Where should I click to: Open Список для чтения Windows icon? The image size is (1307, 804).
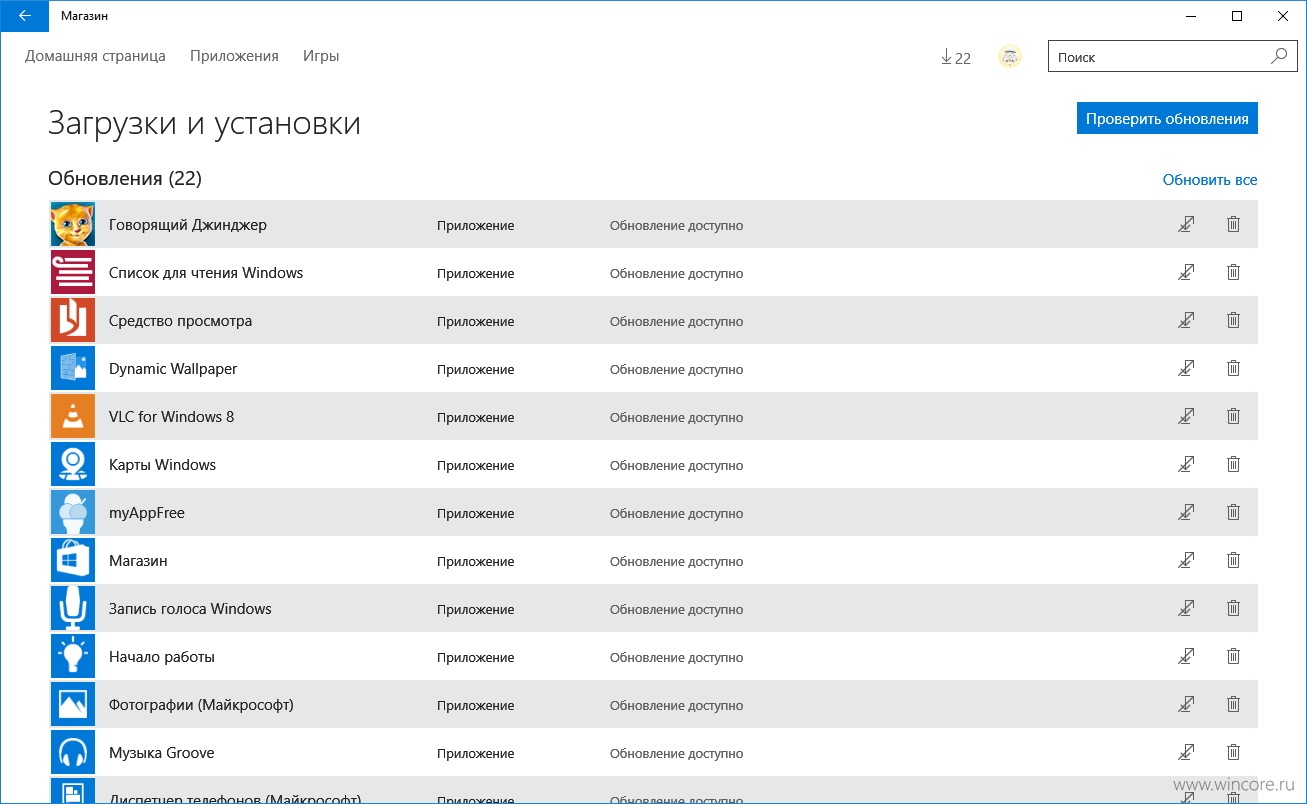73,273
